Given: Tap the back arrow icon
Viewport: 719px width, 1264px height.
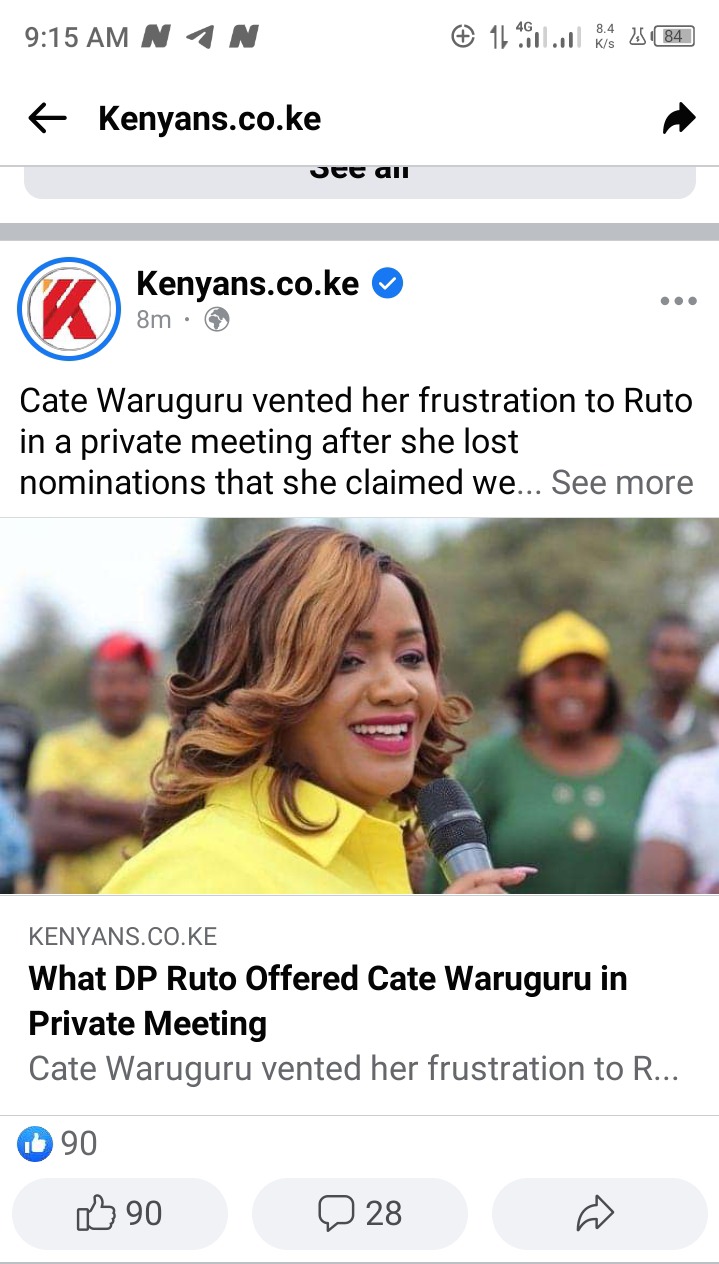Looking at the screenshot, I should 47,119.
